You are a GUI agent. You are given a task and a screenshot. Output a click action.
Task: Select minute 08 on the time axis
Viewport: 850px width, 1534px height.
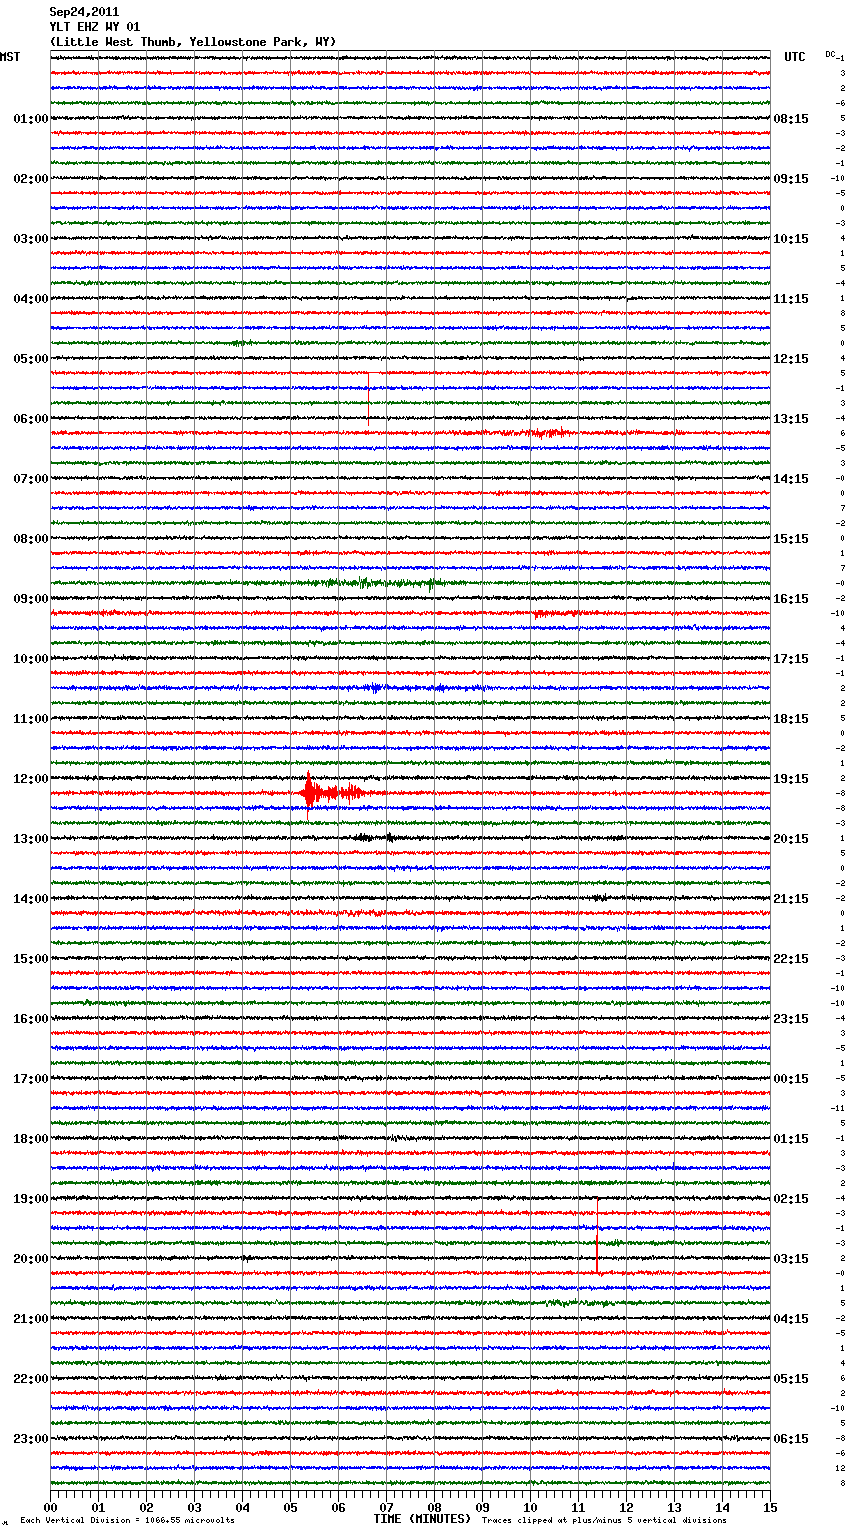point(435,1507)
